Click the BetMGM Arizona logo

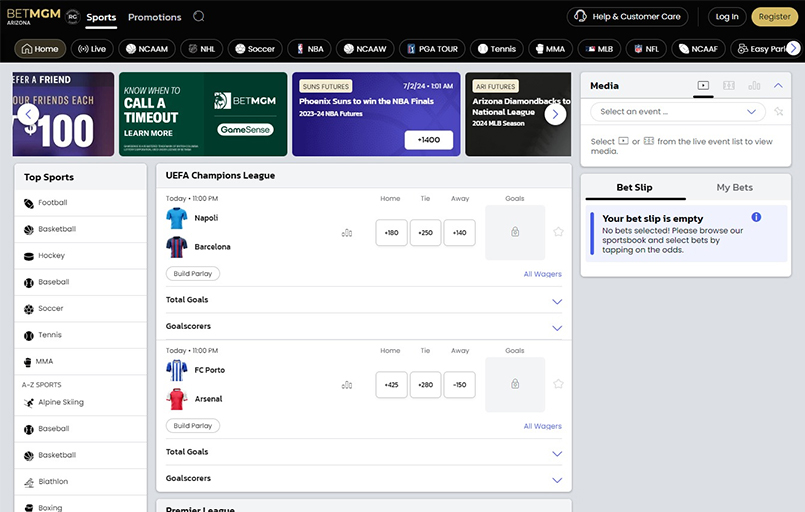pos(33,16)
